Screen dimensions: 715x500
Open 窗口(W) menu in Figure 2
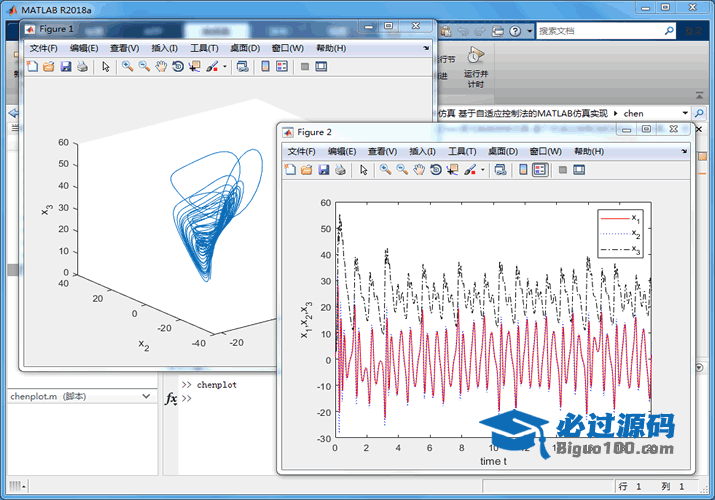point(545,151)
